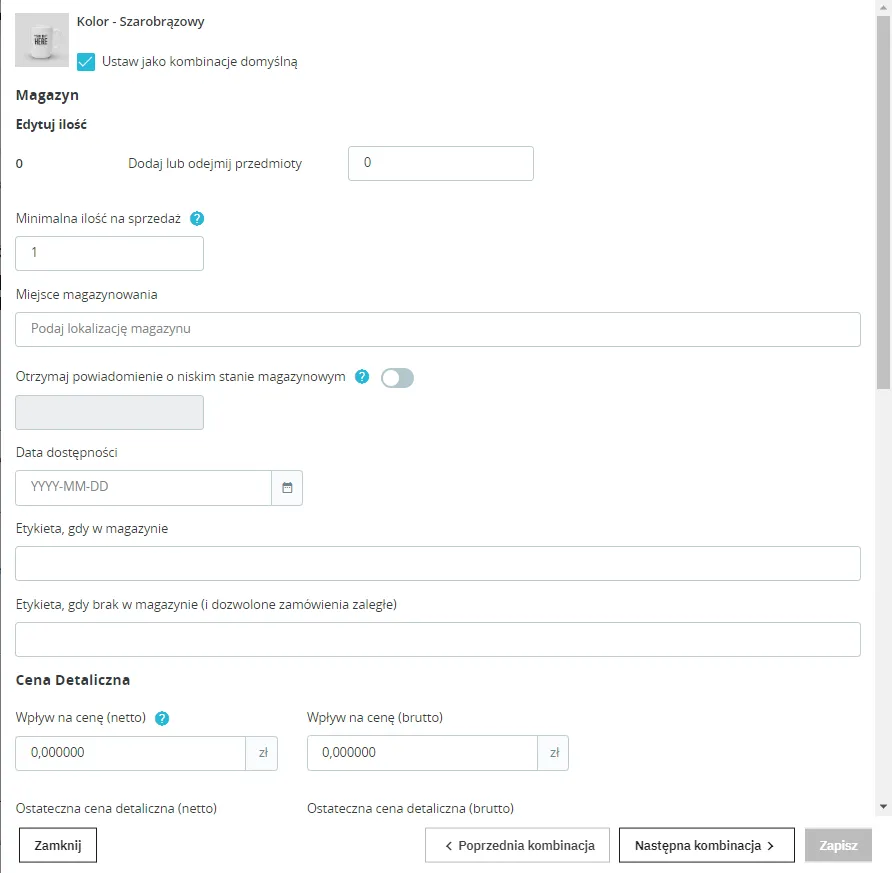Click the out-of-stock label input field

(437, 640)
